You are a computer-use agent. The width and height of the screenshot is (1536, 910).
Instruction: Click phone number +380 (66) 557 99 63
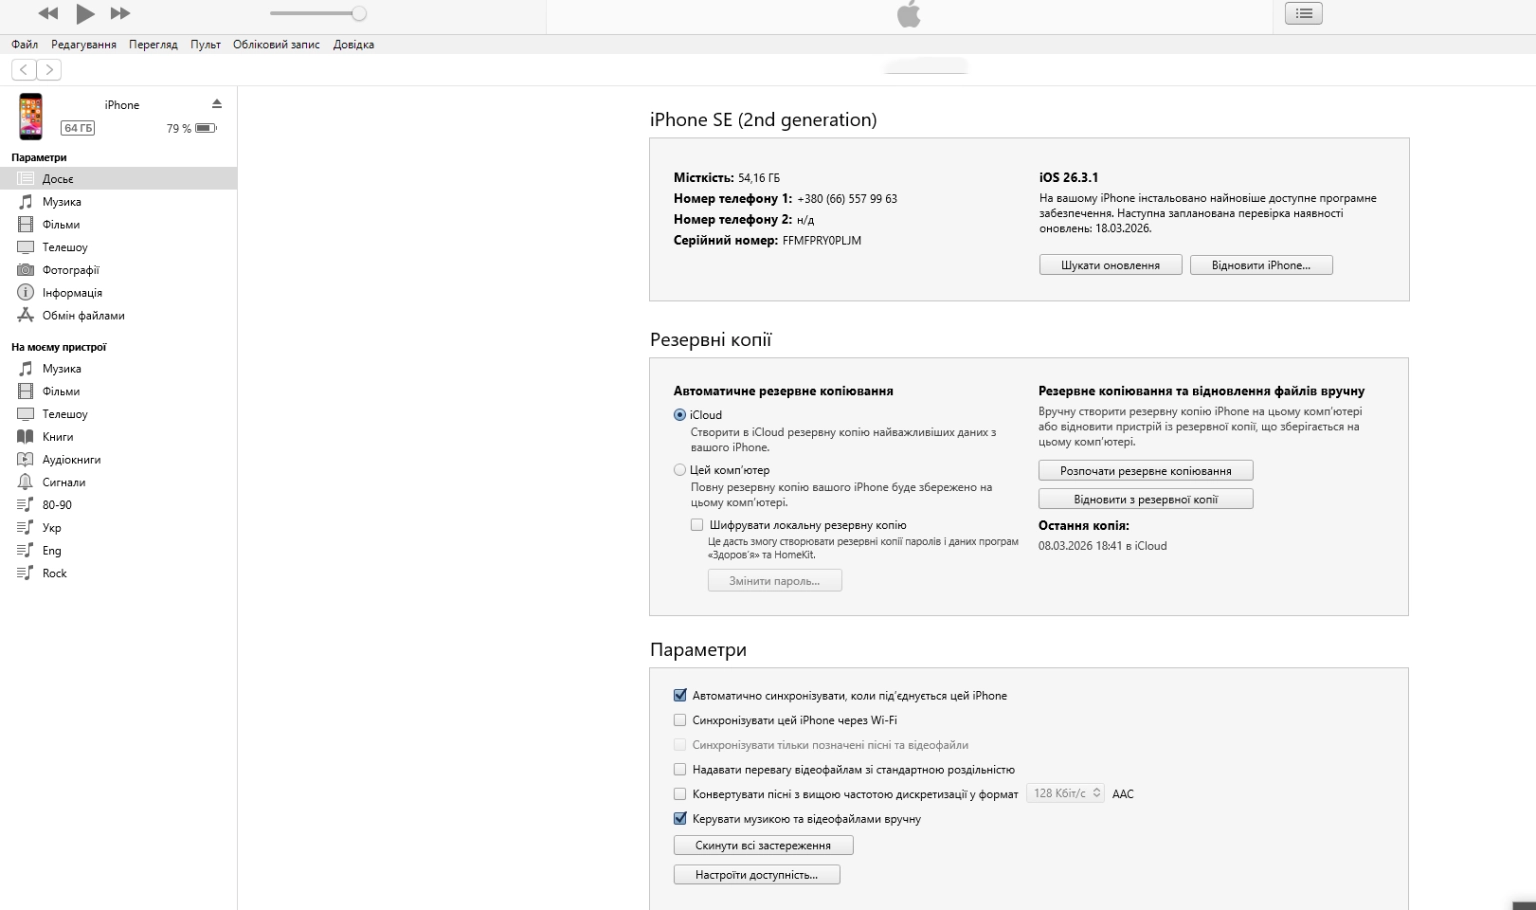point(847,199)
